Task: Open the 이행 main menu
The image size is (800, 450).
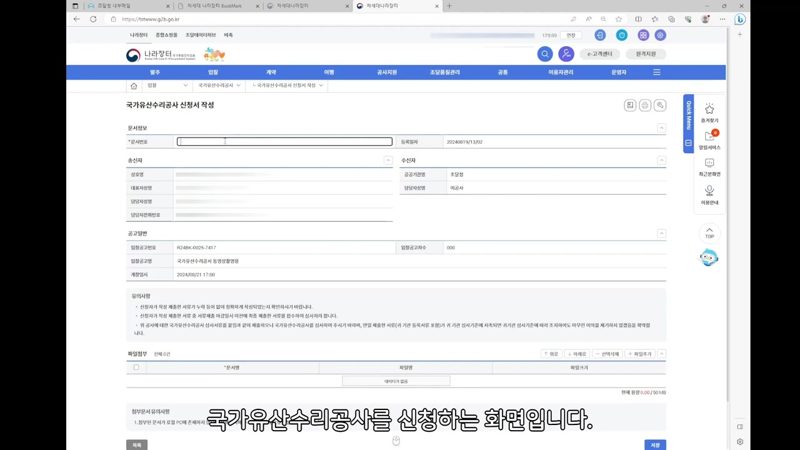Action: click(329, 72)
